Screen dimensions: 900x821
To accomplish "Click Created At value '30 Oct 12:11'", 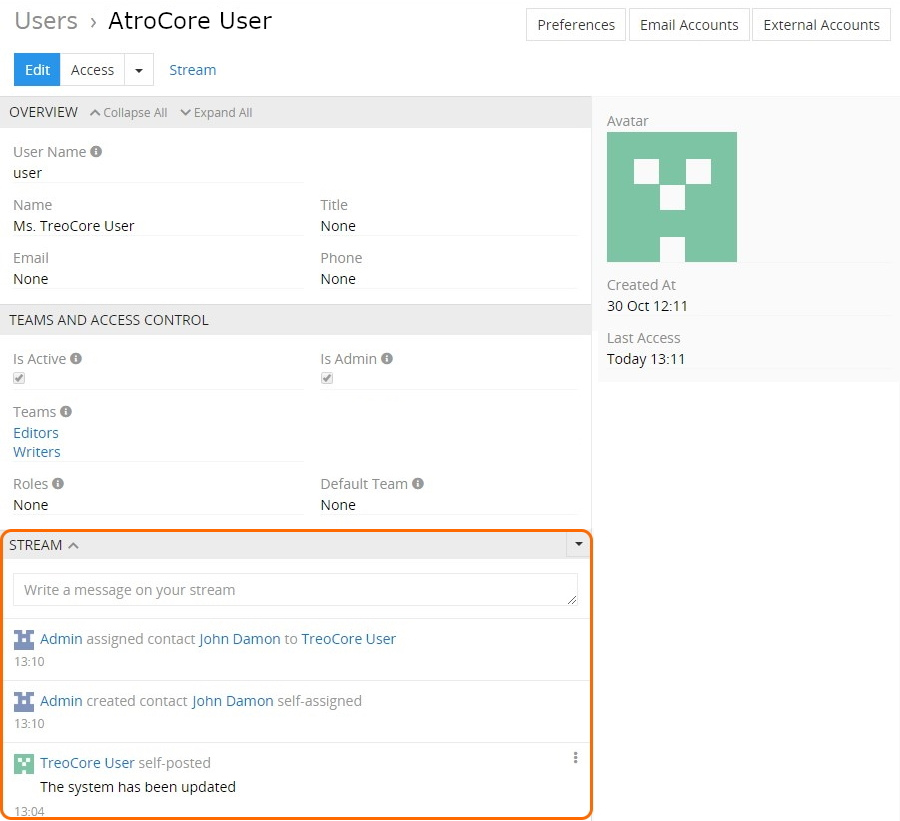I will point(647,306).
